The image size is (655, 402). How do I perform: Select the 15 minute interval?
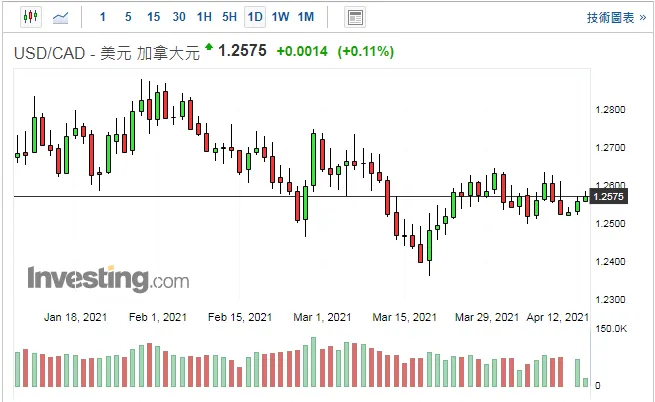[x=153, y=17]
